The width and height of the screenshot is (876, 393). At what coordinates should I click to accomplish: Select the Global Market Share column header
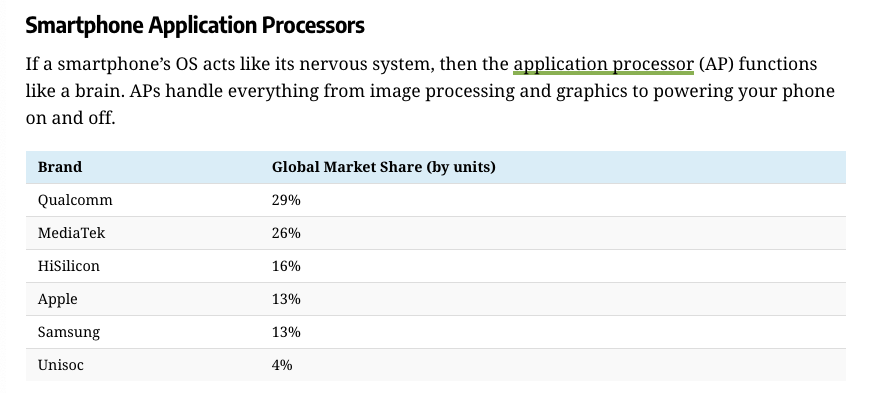click(384, 167)
